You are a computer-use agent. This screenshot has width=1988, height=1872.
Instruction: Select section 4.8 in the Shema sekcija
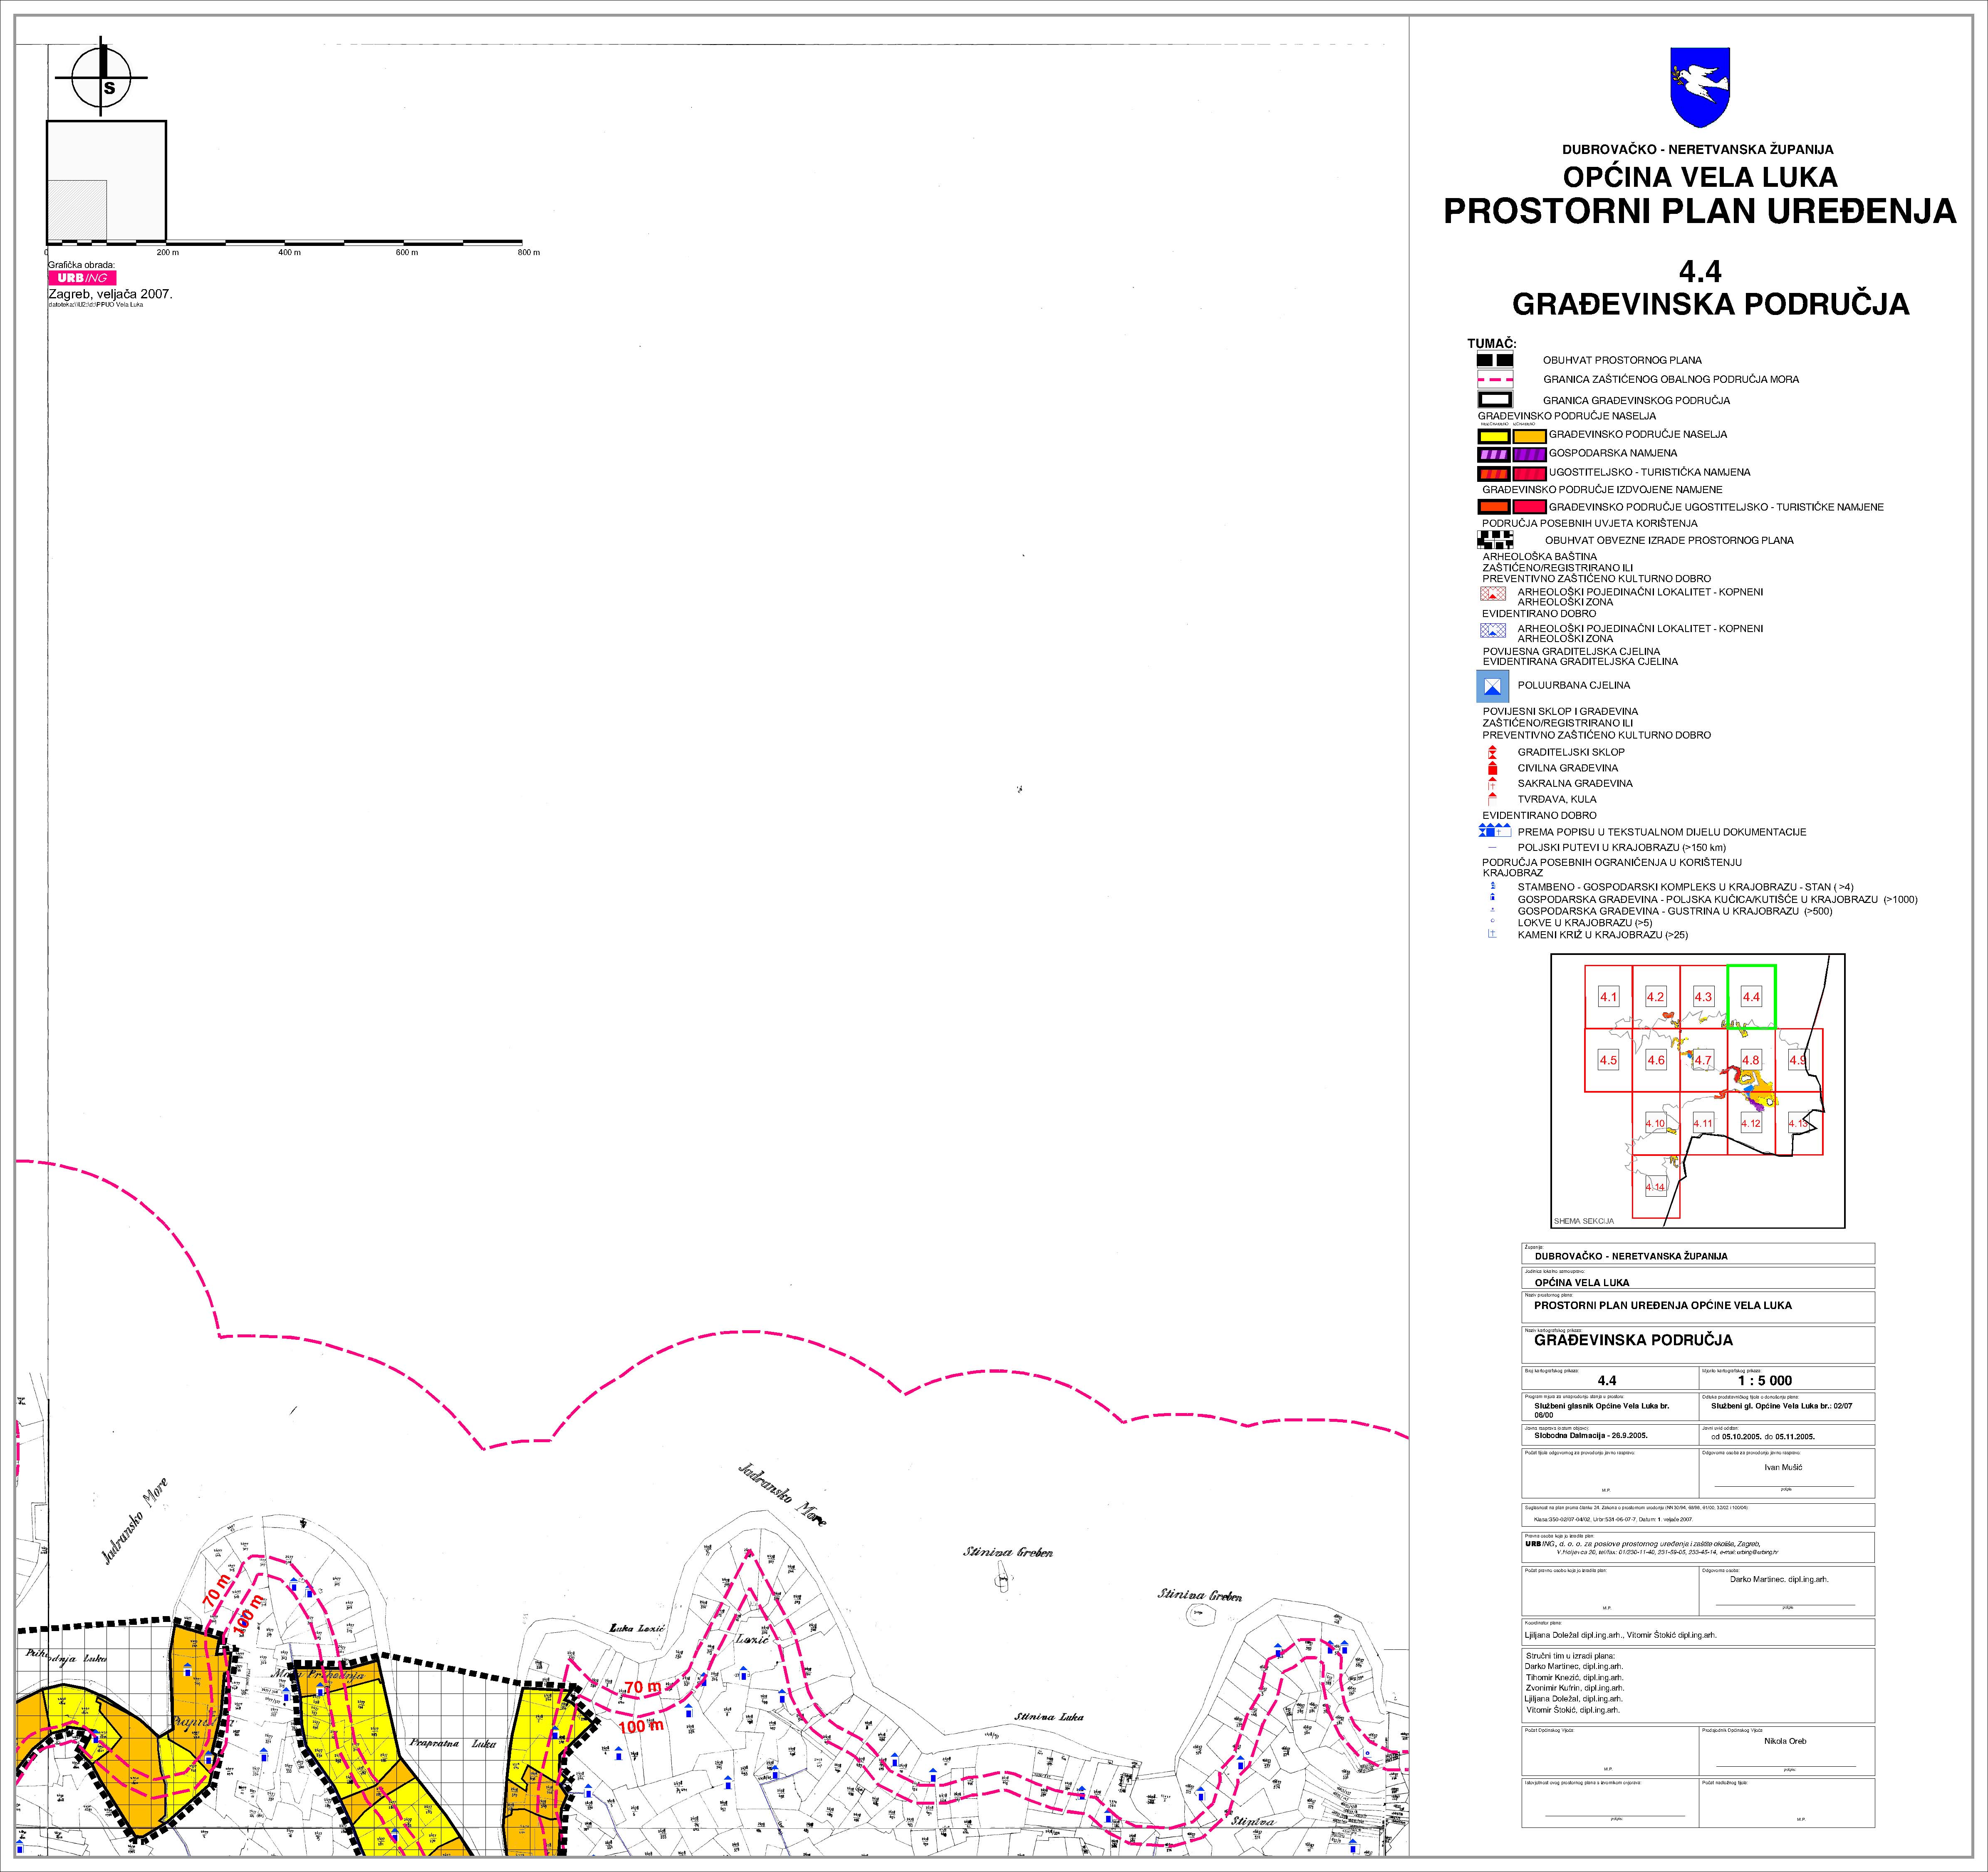point(1751,1060)
